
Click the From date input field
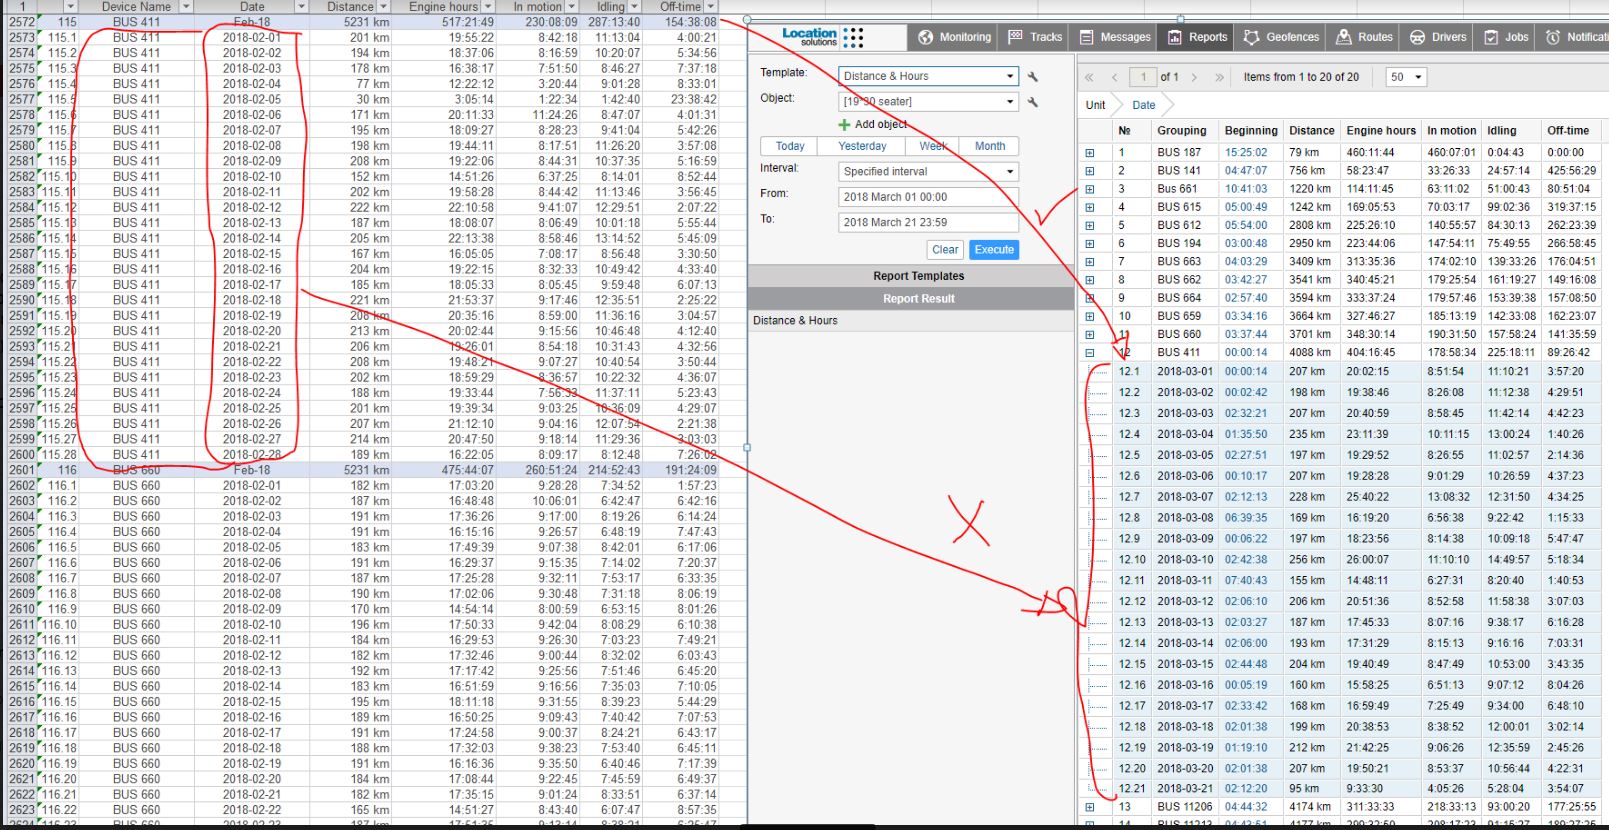coord(928,197)
